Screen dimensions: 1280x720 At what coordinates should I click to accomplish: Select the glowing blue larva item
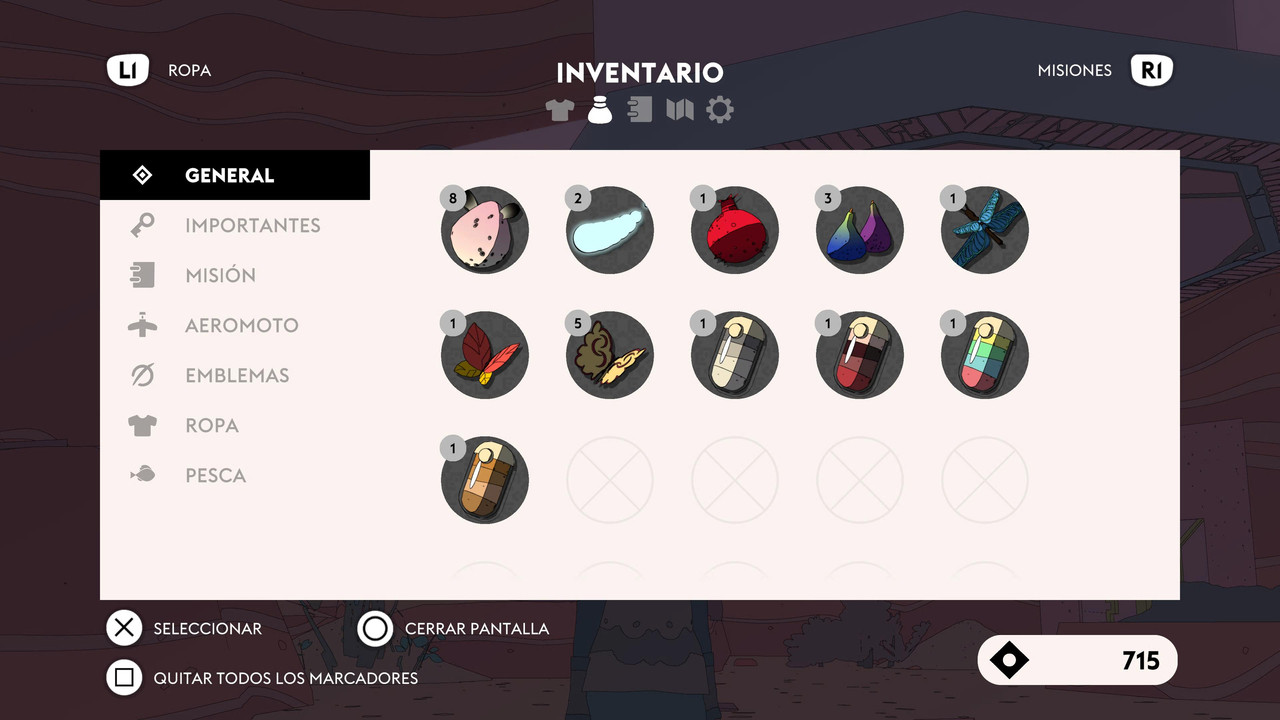tap(610, 230)
